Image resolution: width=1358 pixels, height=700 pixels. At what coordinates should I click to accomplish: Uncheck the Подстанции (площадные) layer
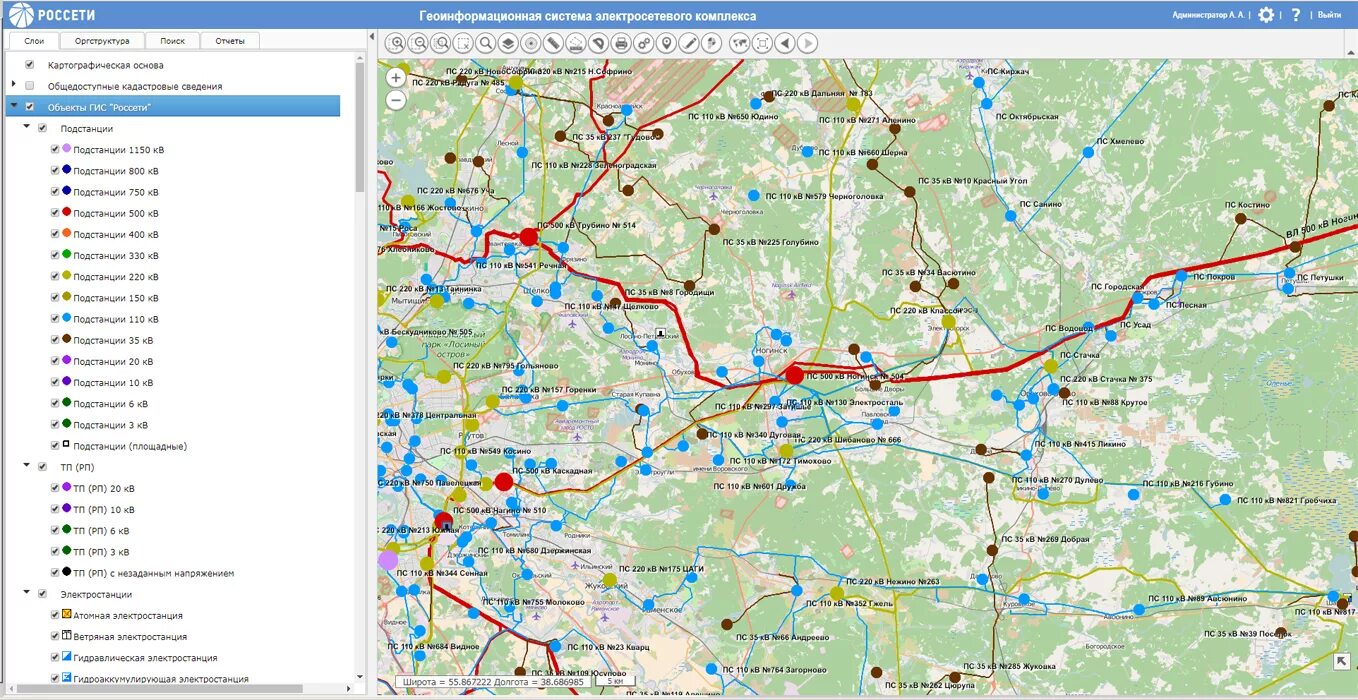pos(56,446)
